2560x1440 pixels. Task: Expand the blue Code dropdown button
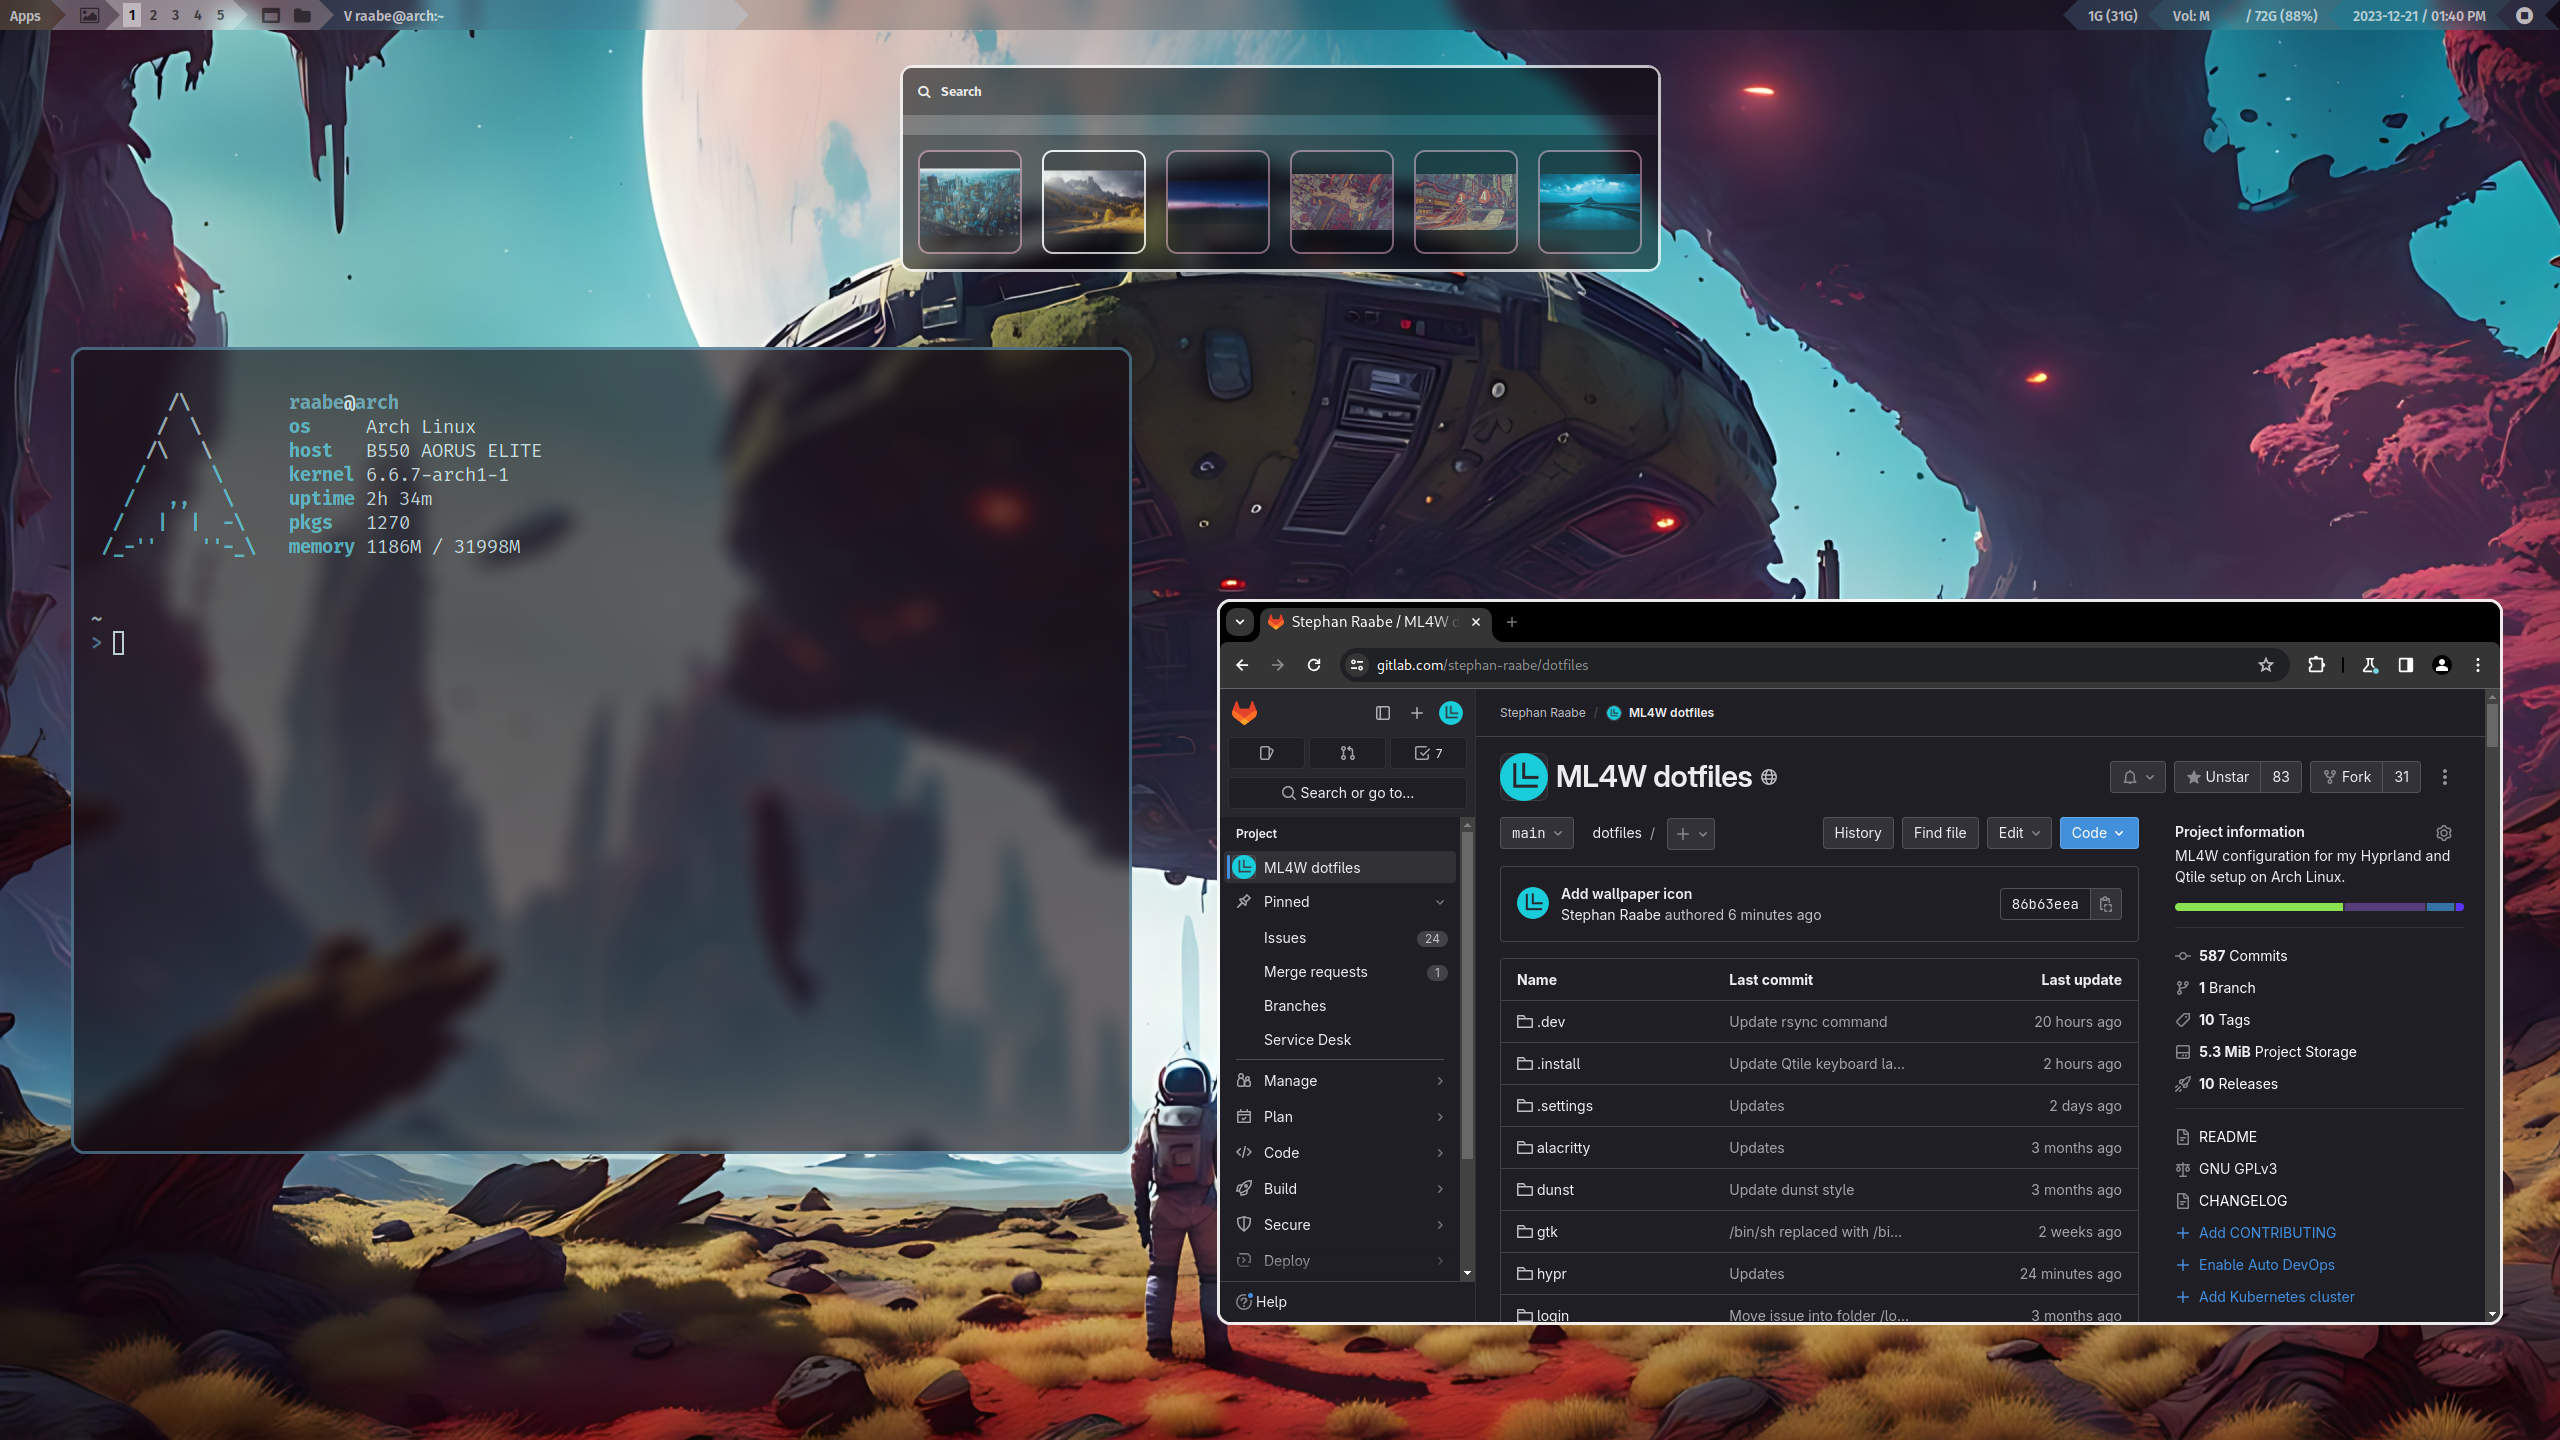2098,833
